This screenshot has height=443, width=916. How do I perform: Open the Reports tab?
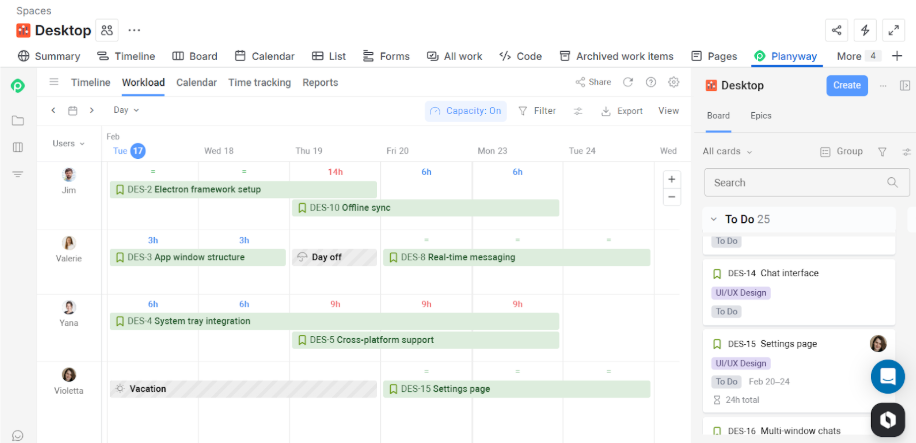(x=320, y=82)
